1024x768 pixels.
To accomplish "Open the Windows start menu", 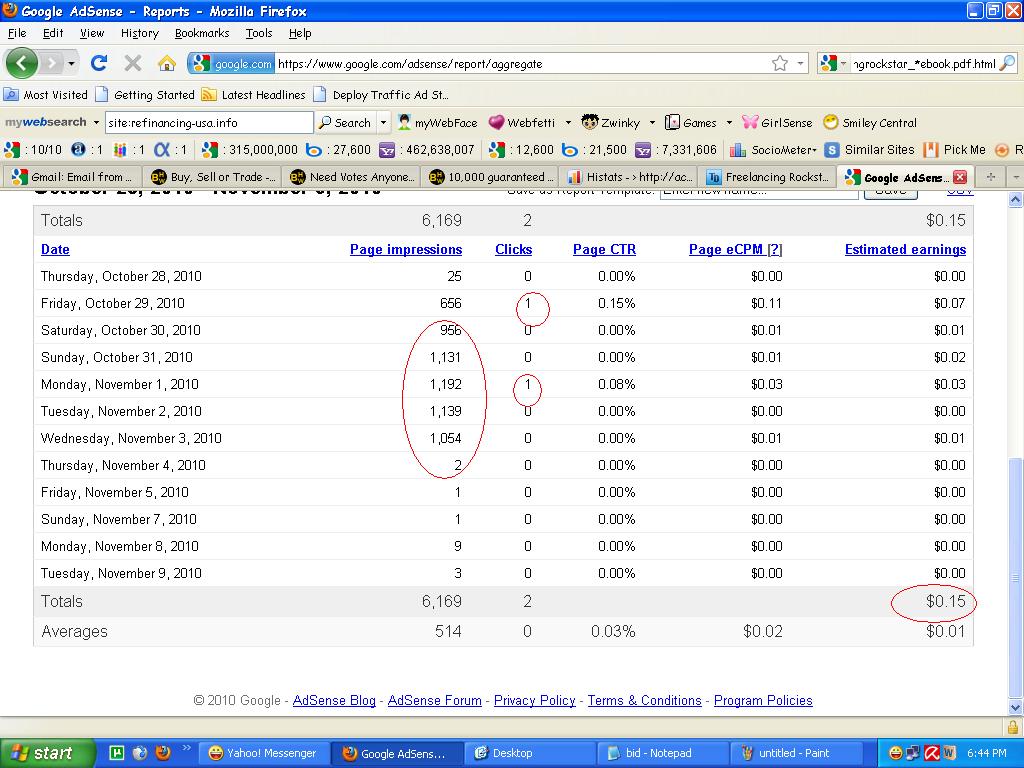I will tap(47, 753).
